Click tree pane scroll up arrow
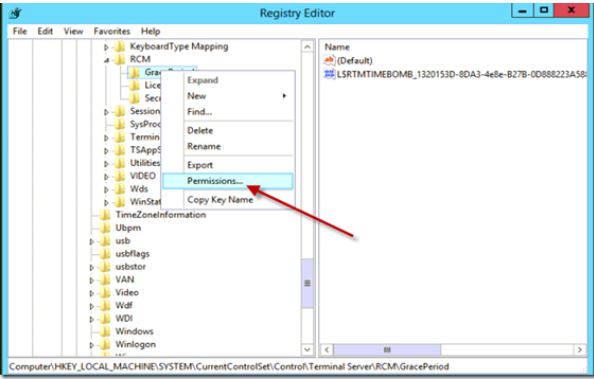Viewport: 594px width, 379px height. tap(307, 47)
